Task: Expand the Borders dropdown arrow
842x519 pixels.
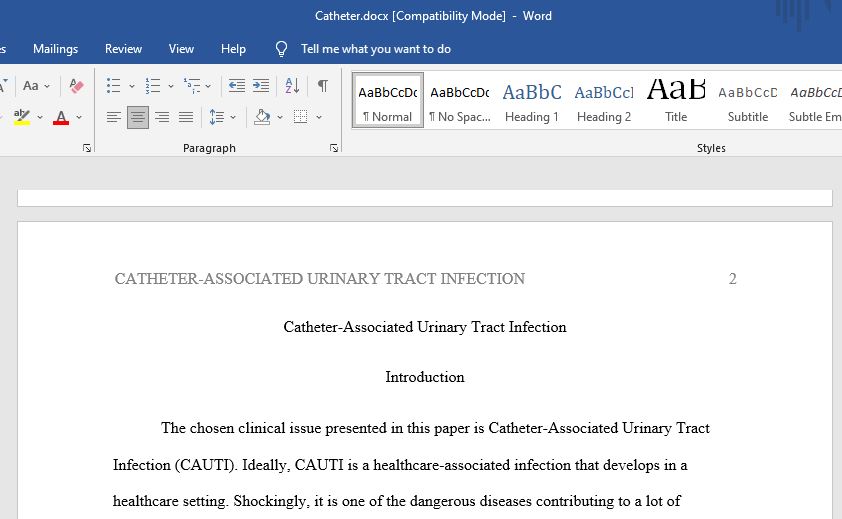Action: coord(319,117)
